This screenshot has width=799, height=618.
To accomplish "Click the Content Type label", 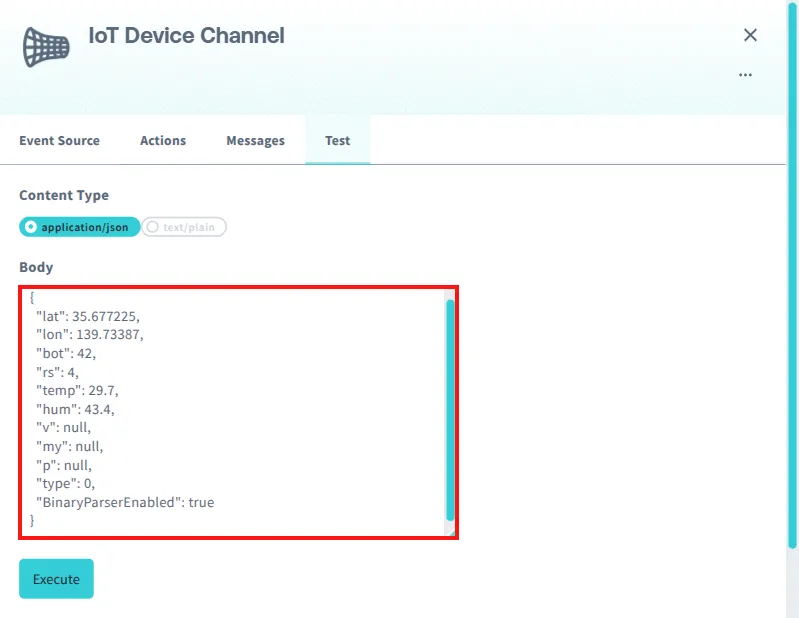I will click(x=64, y=195).
